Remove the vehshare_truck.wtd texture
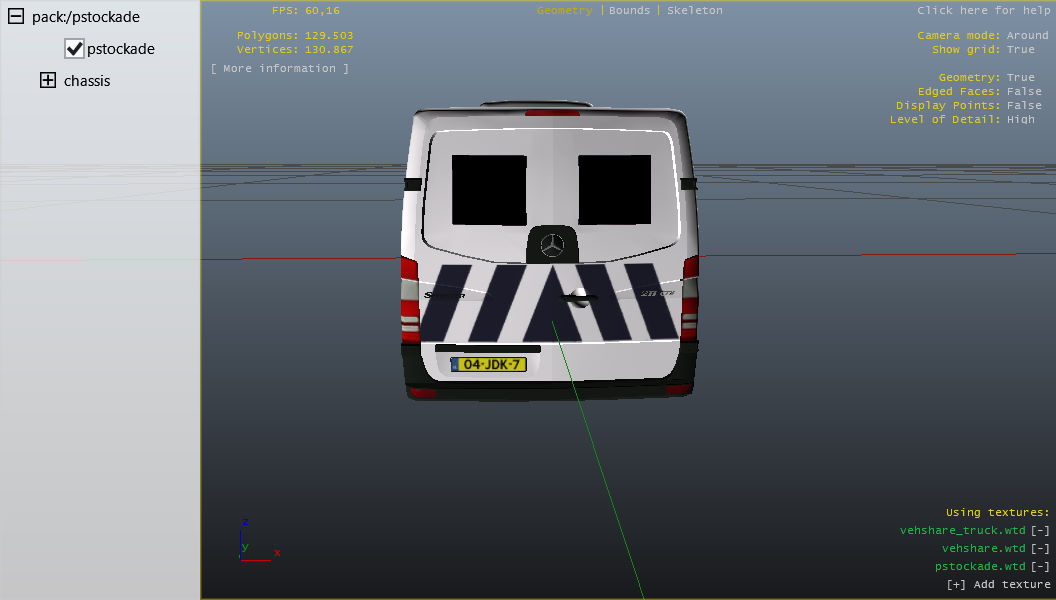Viewport: 1056px width, 600px height. (1040, 531)
